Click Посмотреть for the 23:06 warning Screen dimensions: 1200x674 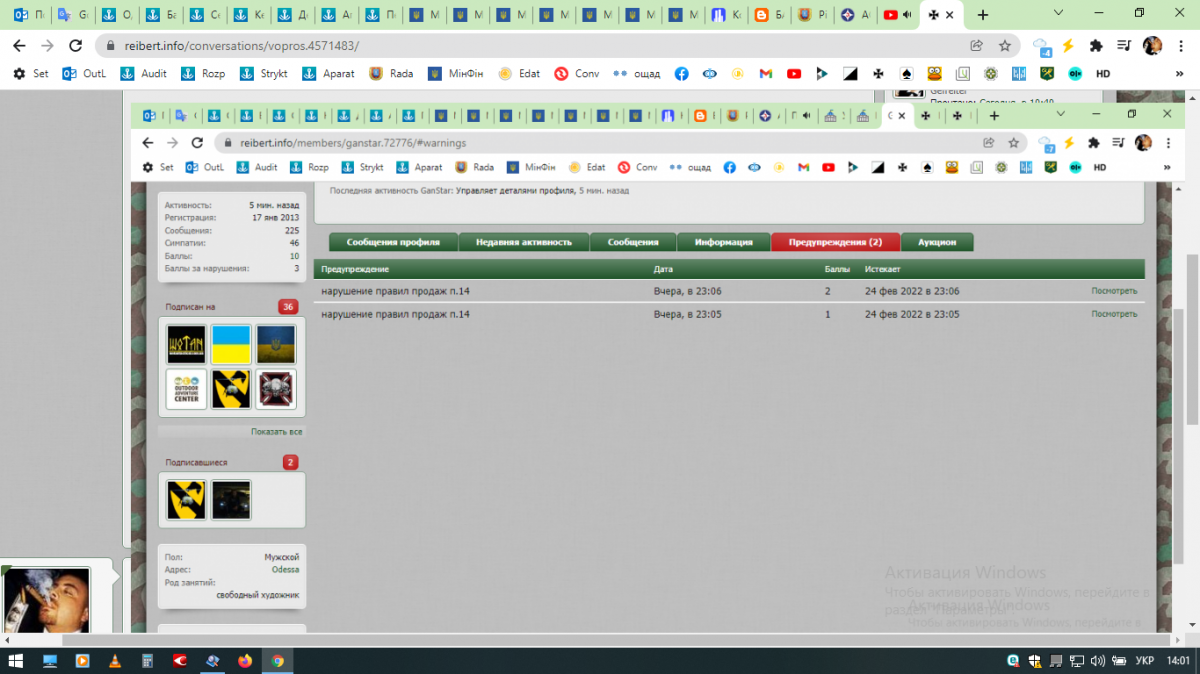tap(1114, 291)
